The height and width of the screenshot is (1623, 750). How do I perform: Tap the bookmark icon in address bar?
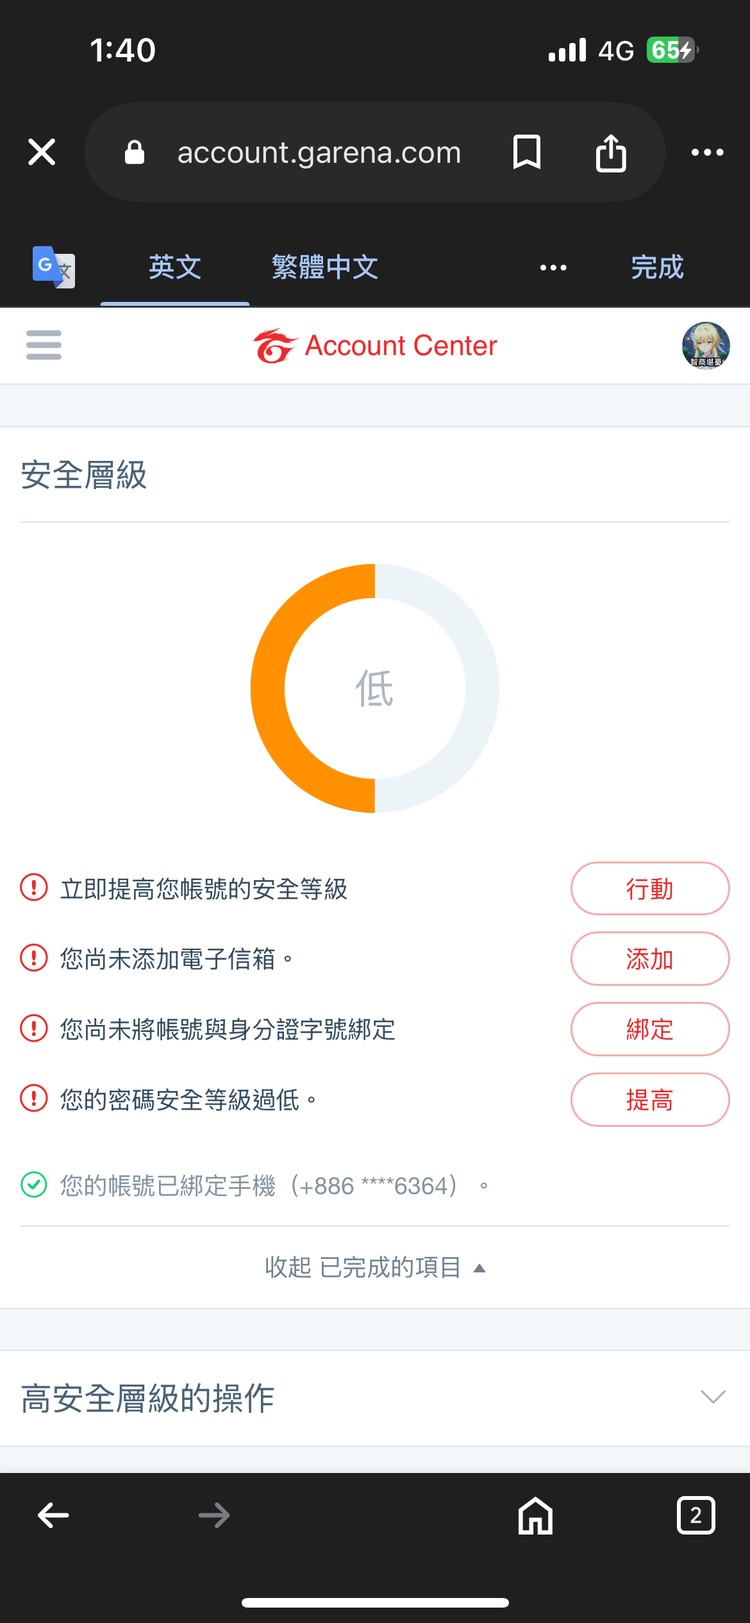pos(527,152)
